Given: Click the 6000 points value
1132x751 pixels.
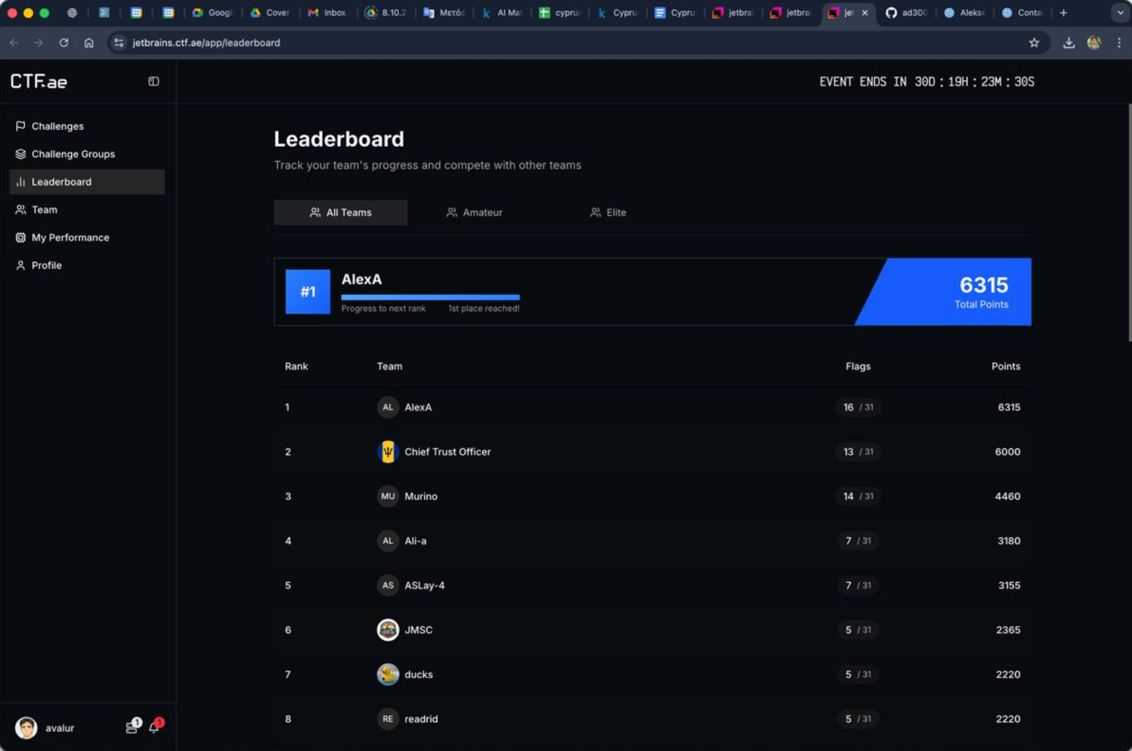Looking at the screenshot, I should click(x=1007, y=452).
